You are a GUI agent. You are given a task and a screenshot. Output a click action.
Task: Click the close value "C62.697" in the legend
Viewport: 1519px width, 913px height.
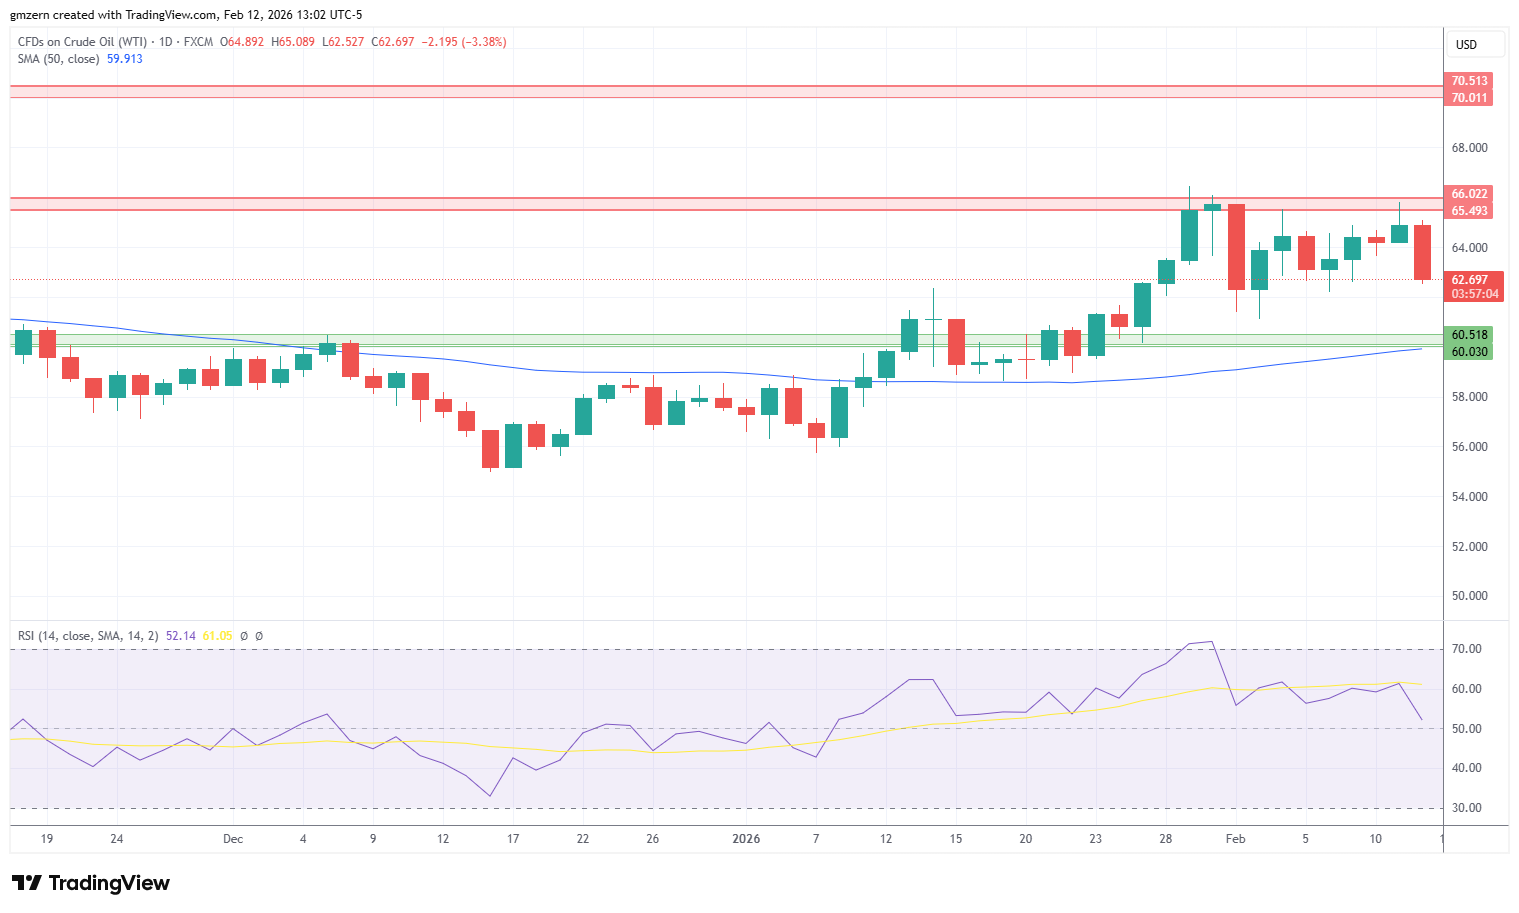pos(392,42)
